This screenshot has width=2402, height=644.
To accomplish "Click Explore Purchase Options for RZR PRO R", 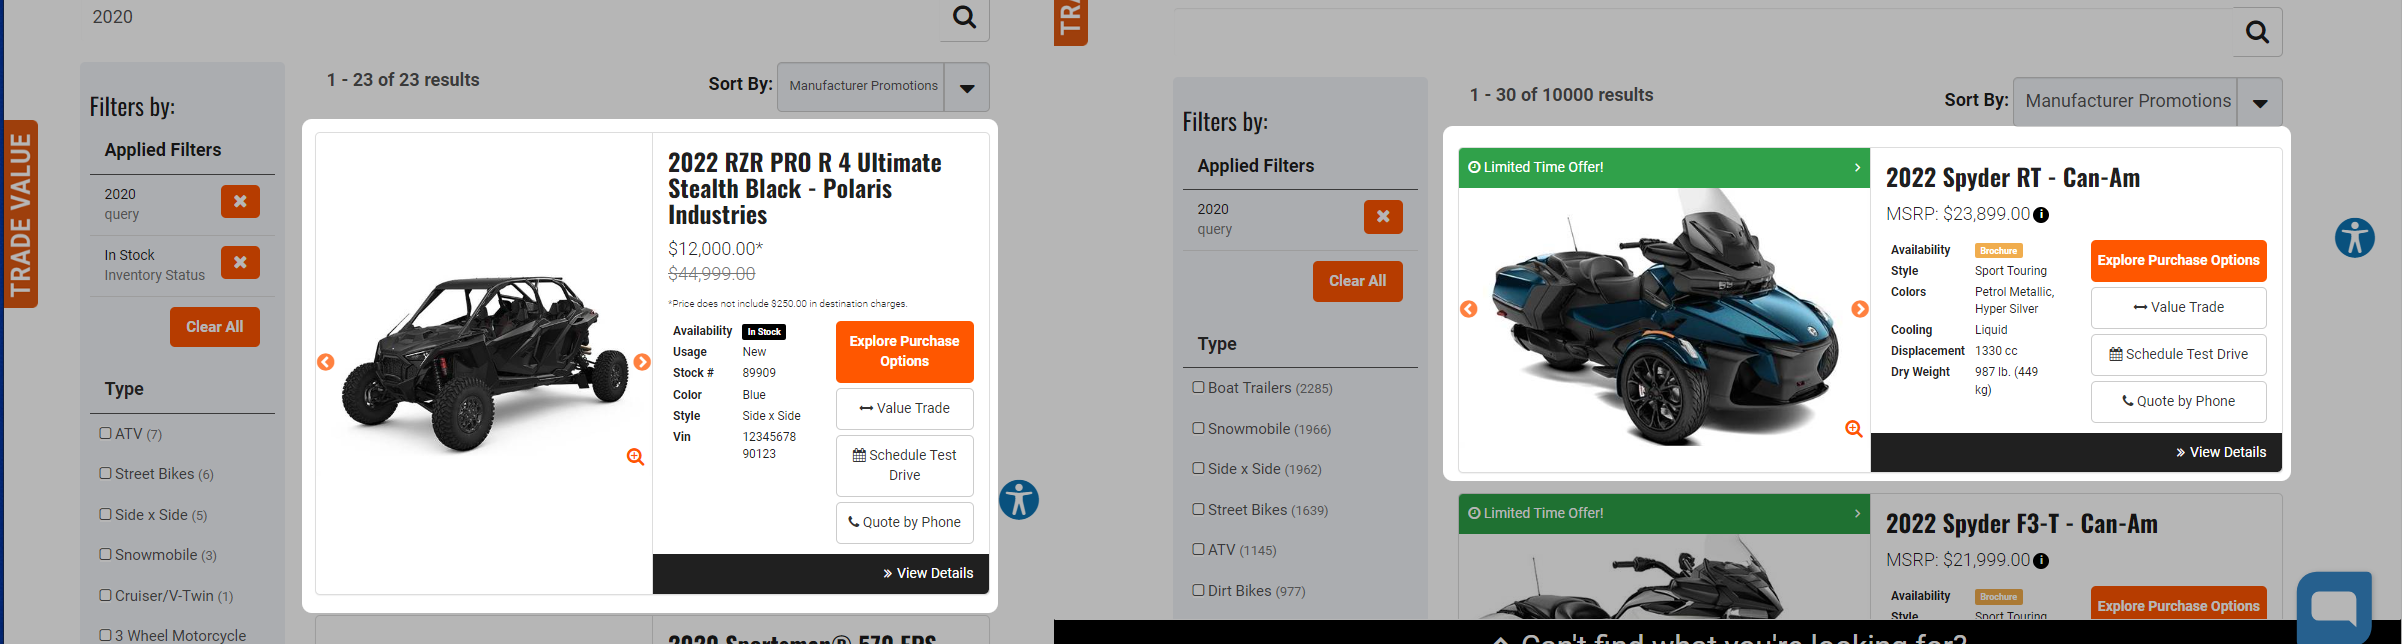I will click(904, 352).
